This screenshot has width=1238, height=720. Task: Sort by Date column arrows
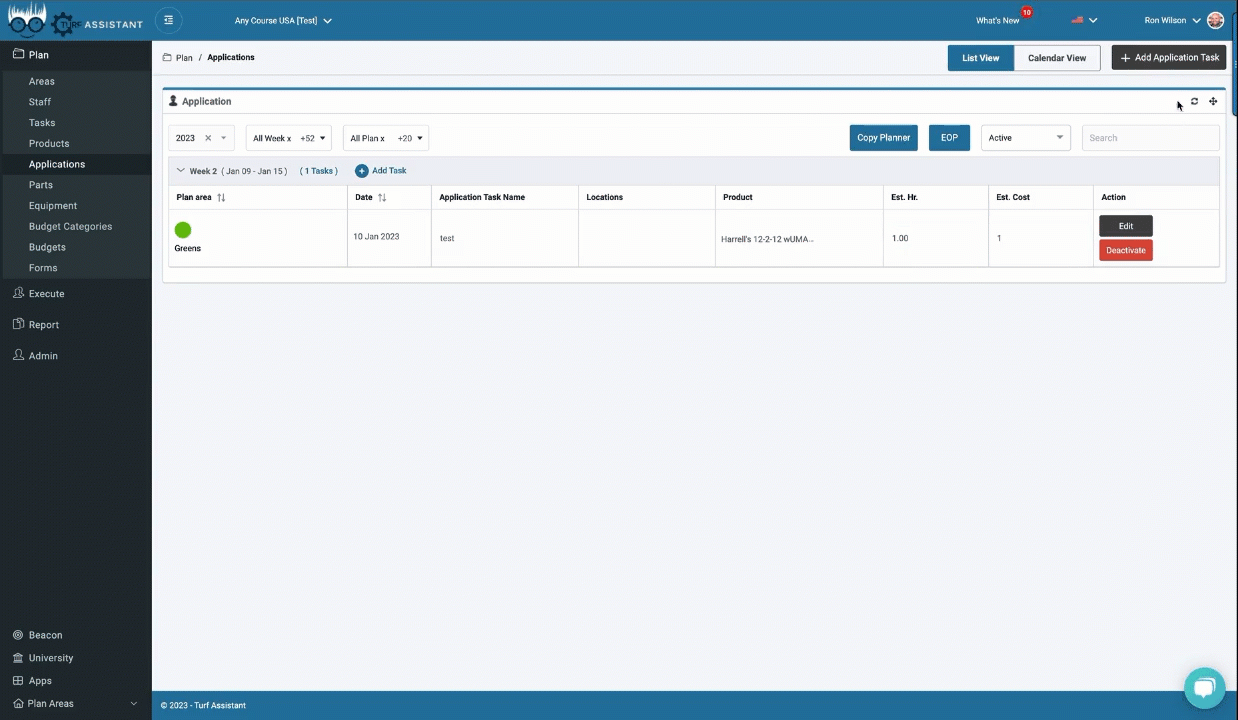[x=382, y=198]
